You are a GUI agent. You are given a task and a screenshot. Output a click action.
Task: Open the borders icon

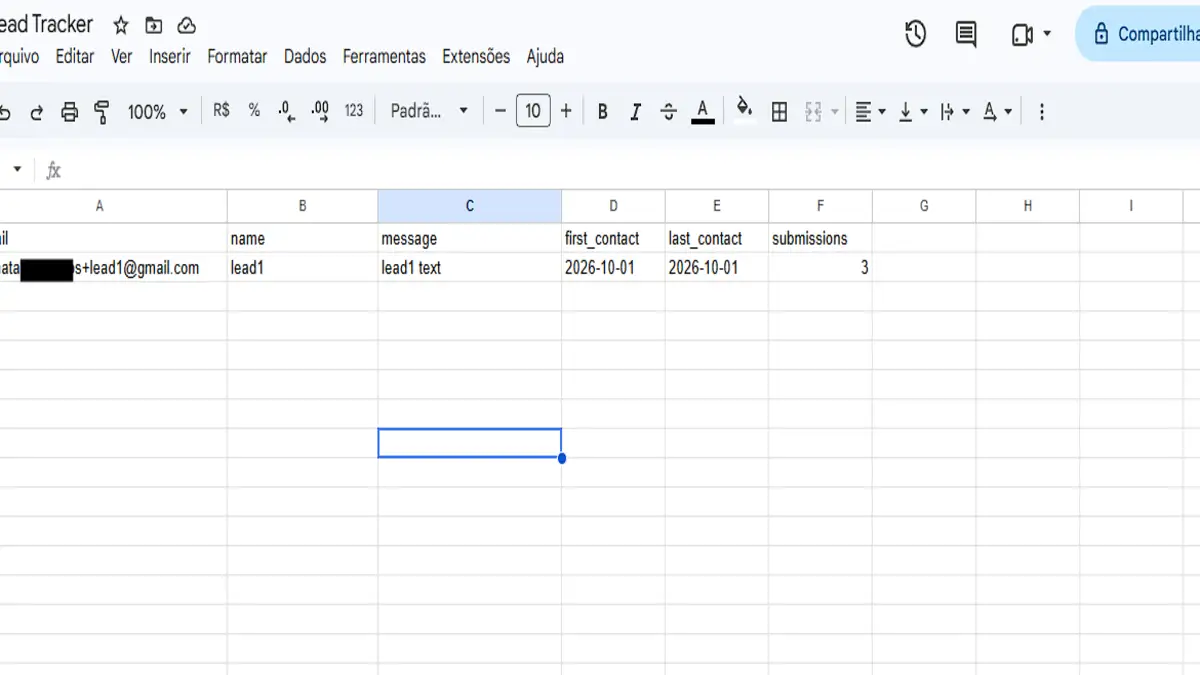(x=779, y=112)
